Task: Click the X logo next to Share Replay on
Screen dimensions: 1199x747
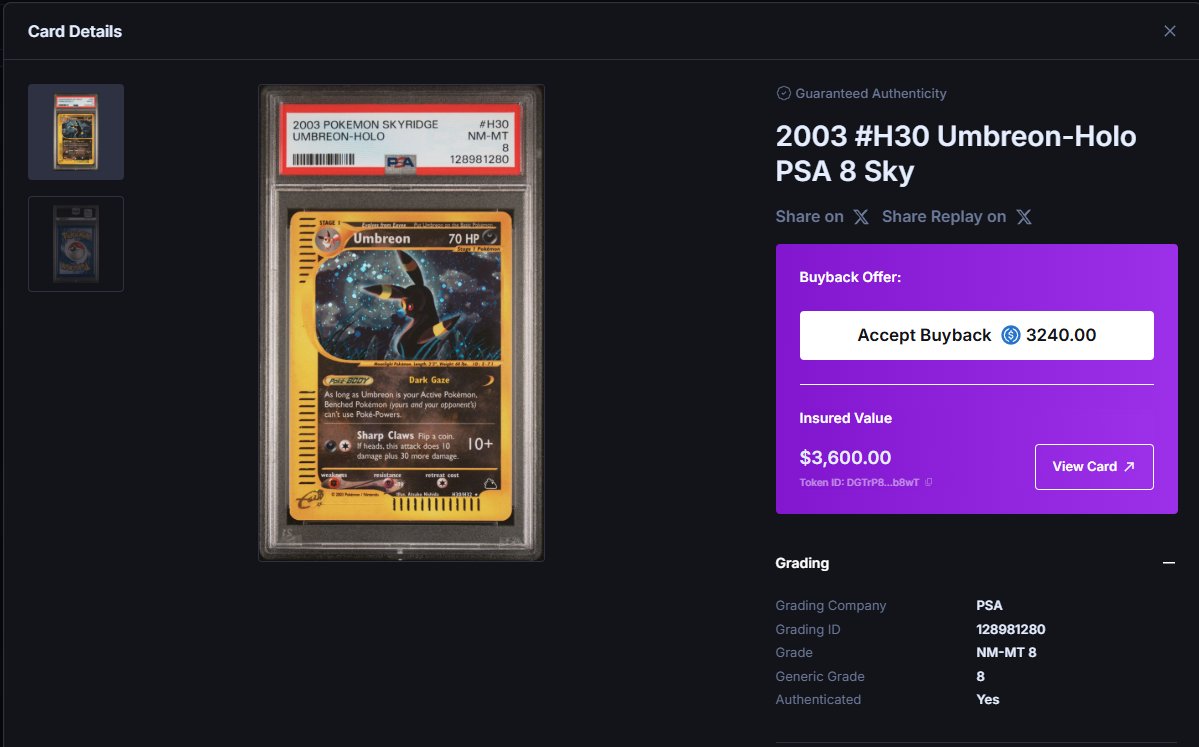Action: pos(1024,217)
